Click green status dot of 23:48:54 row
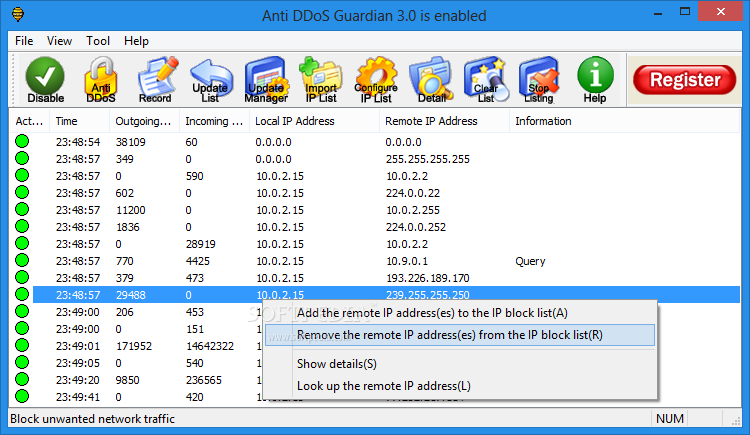Screen dimensions: 750x435 22,141
